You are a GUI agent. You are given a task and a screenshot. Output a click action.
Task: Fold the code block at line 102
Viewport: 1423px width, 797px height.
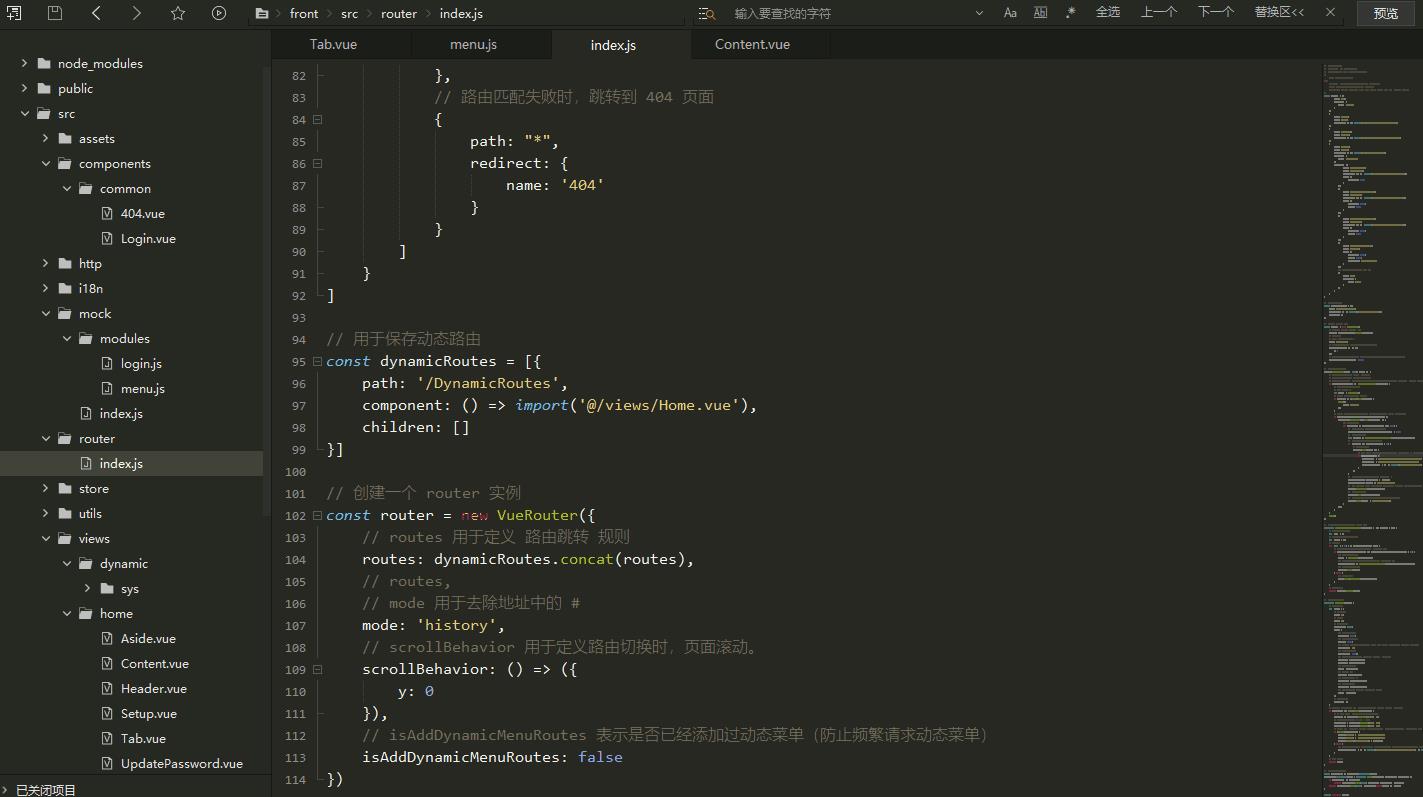click(318, 515)
